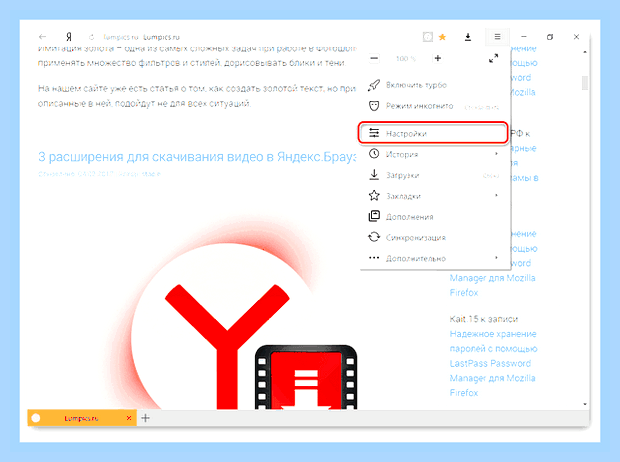Open 'Дополнения' extensions menu item
Image resolution: width=620 pixels, height=462 pixels.
[x=433, y=217]
